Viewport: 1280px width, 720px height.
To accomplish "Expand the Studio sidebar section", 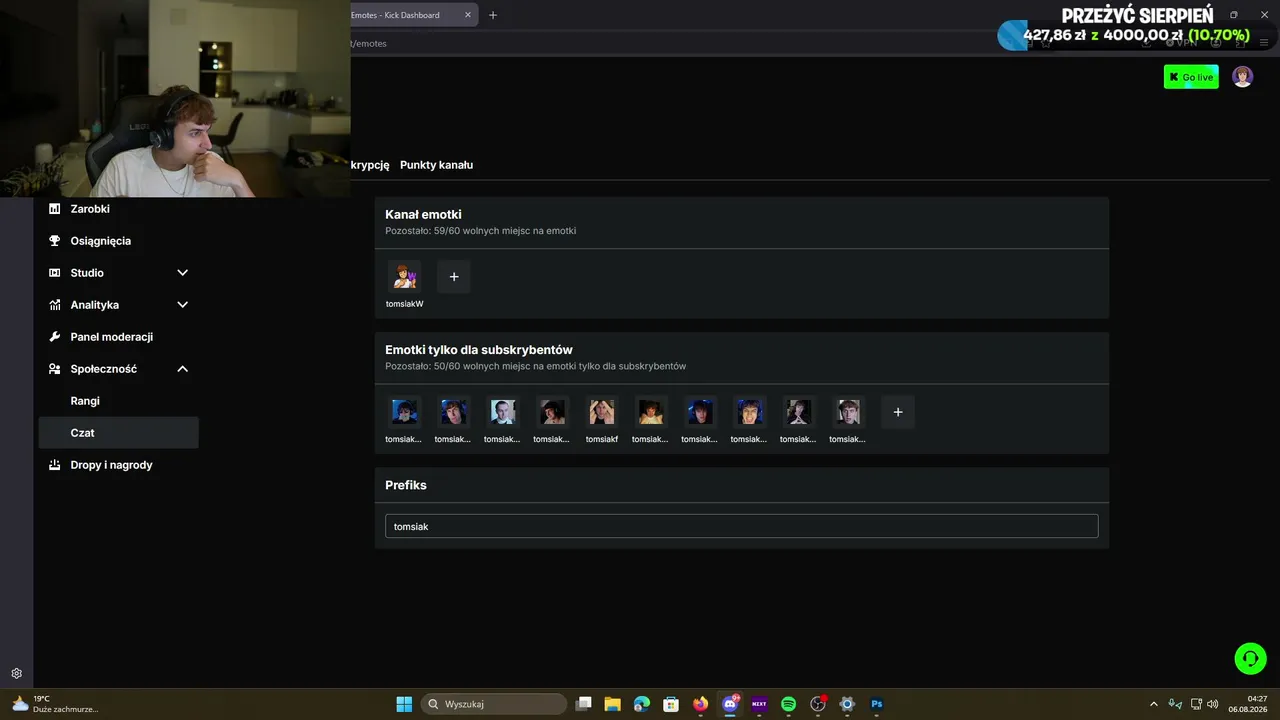I will click(x=183, y=273).
